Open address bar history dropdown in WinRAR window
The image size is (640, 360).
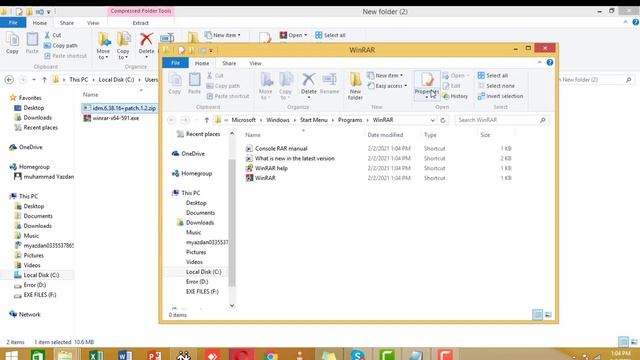click(432, 120)
